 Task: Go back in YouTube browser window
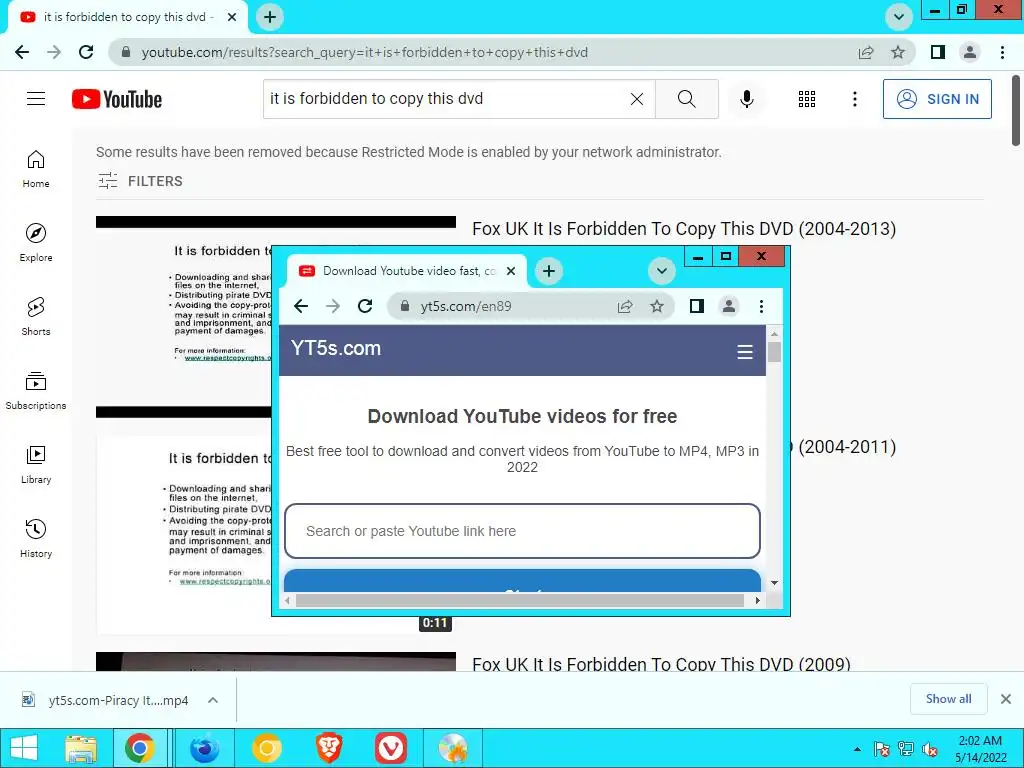point(22,52)
